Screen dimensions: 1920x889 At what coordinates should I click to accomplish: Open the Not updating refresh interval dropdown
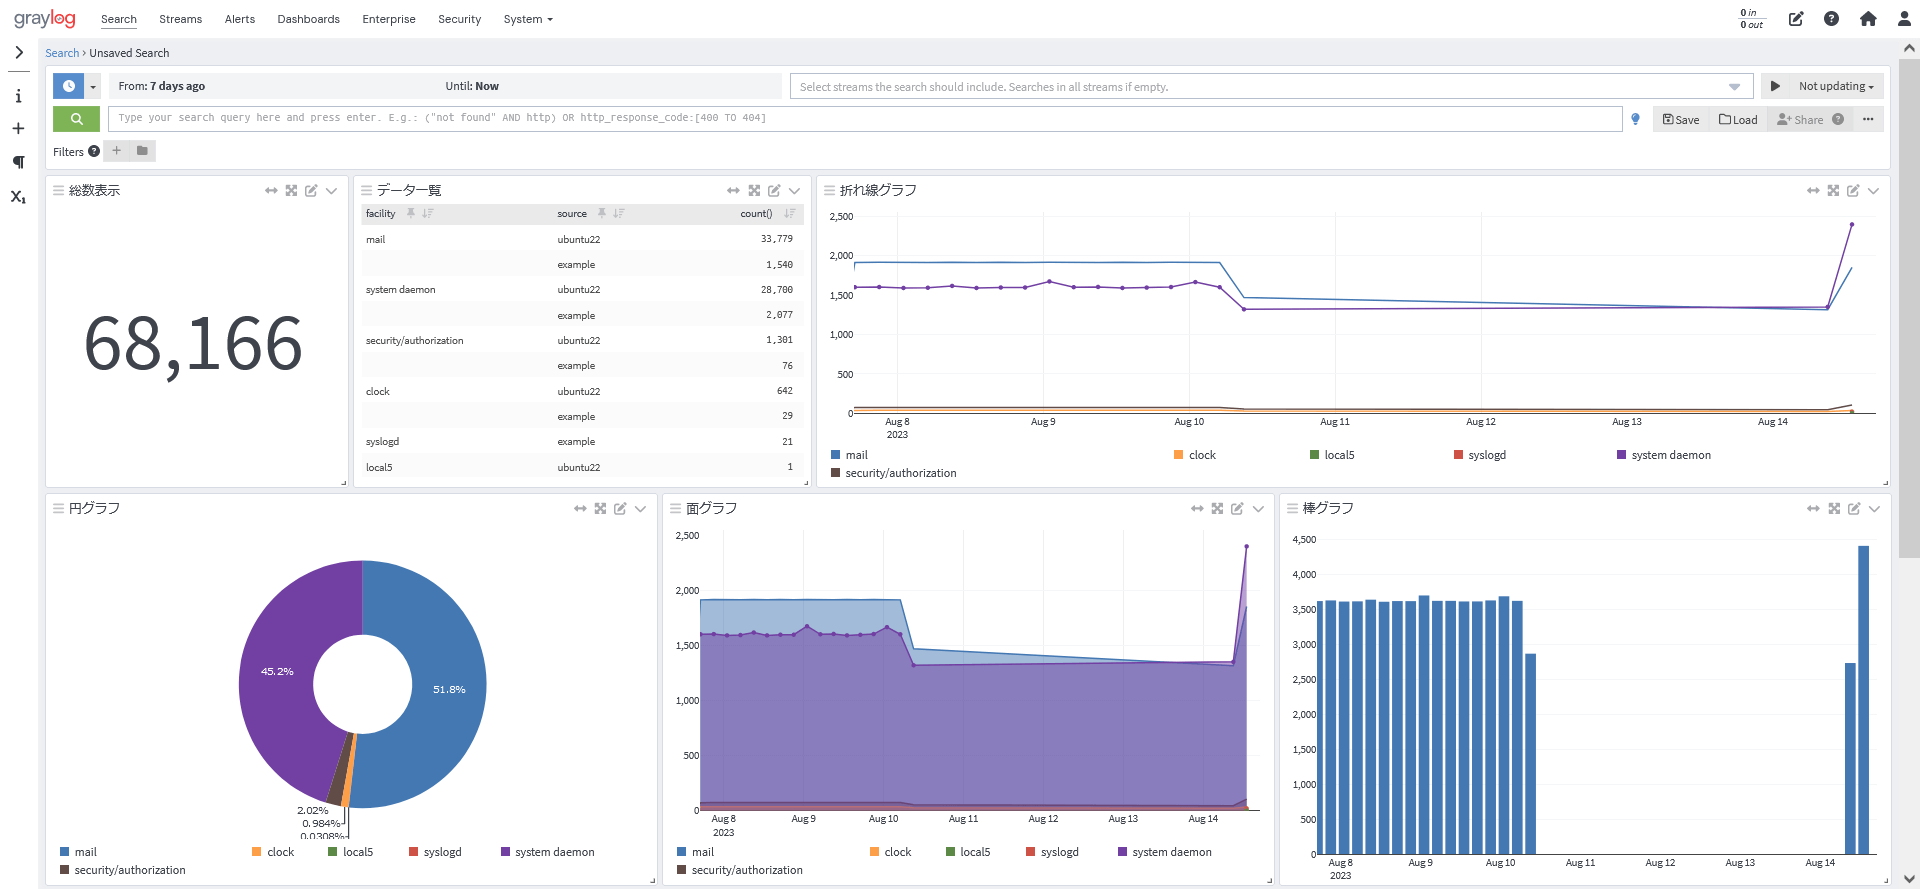tap(1835, 87)
